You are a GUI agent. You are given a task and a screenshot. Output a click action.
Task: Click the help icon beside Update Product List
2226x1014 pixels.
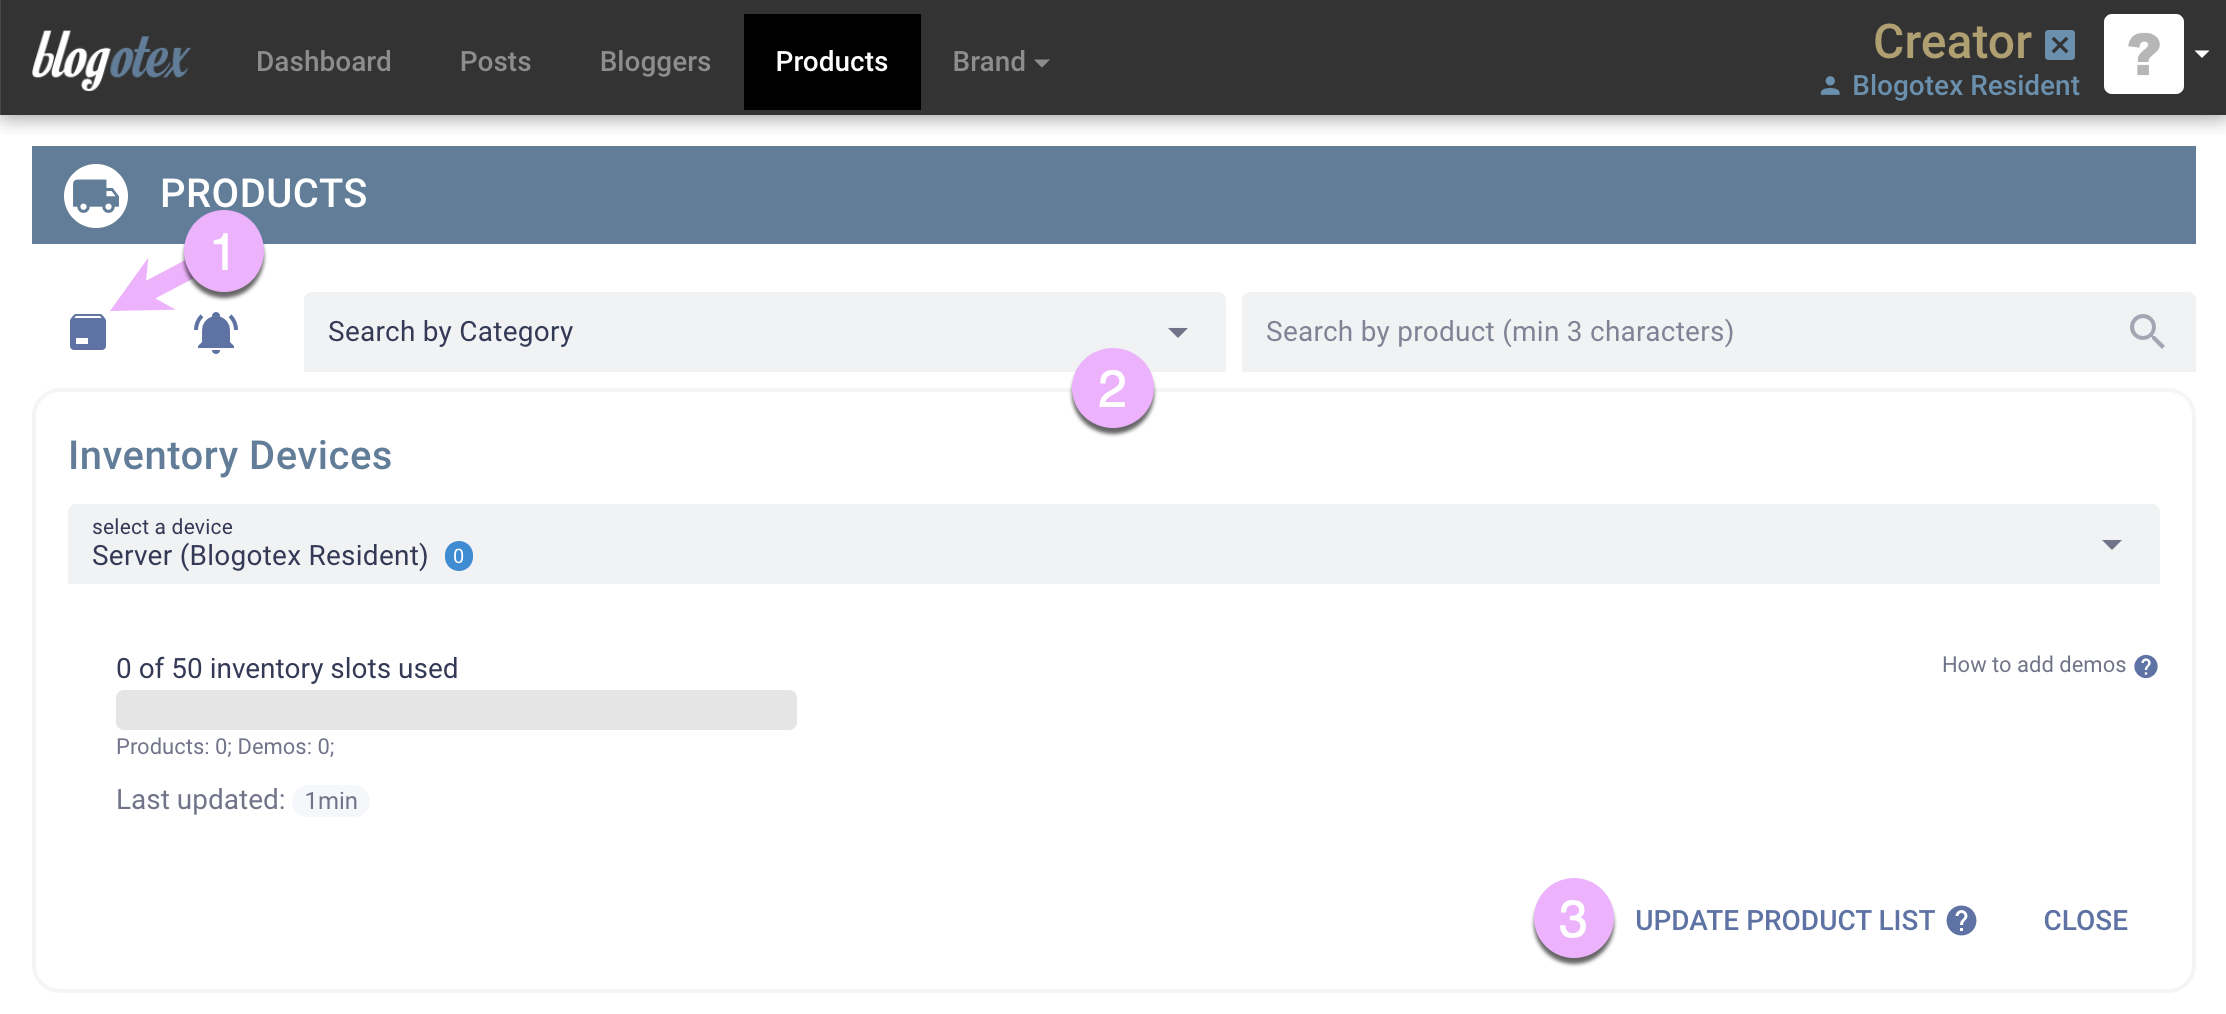click(1962, 920)
